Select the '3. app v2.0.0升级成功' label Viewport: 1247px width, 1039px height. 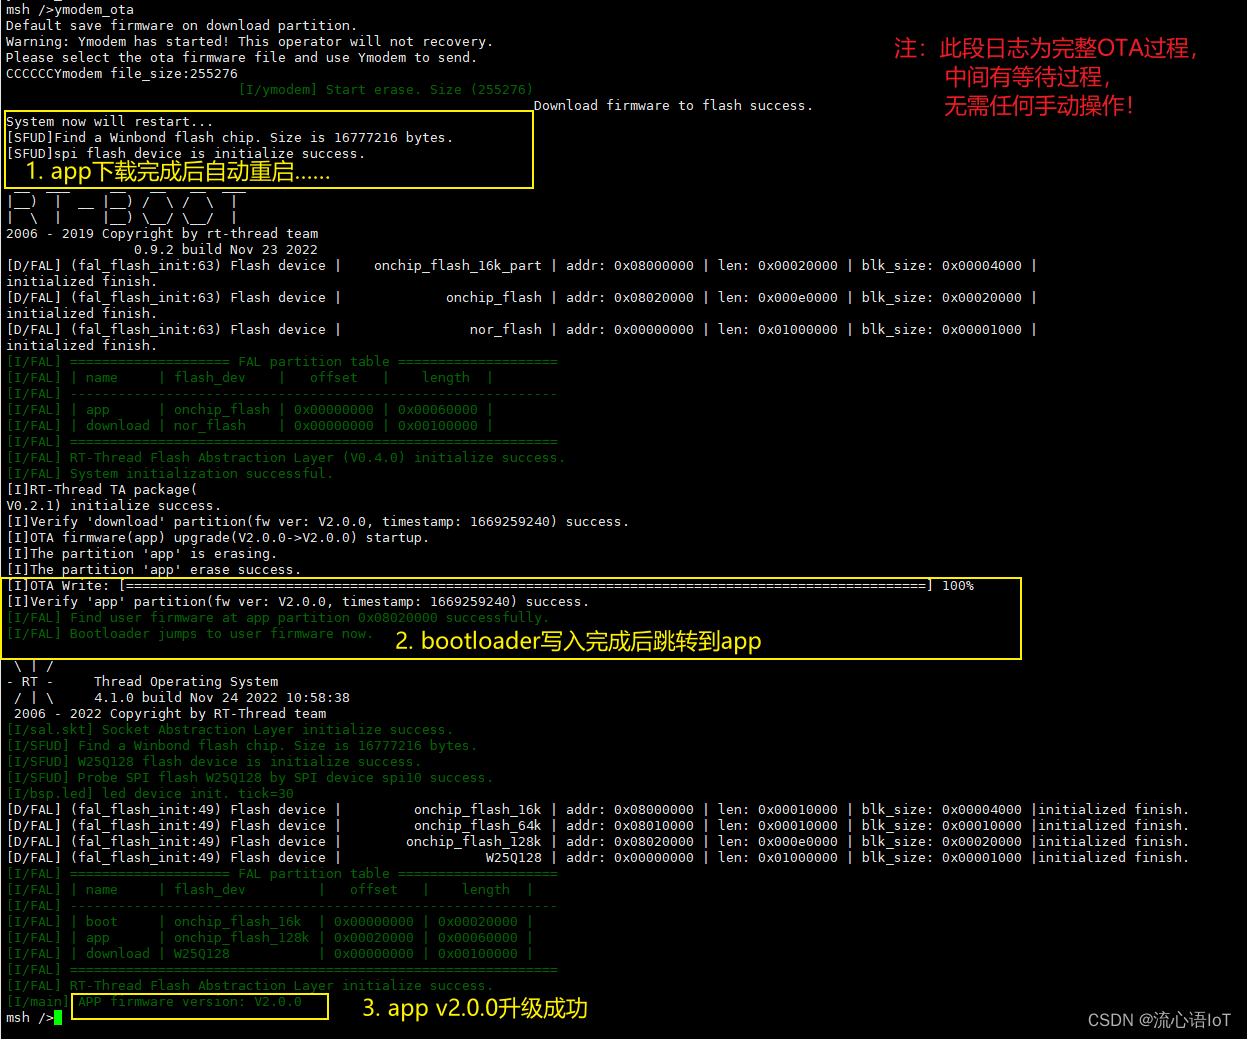pyautogui.click(x=475, y=1007)
